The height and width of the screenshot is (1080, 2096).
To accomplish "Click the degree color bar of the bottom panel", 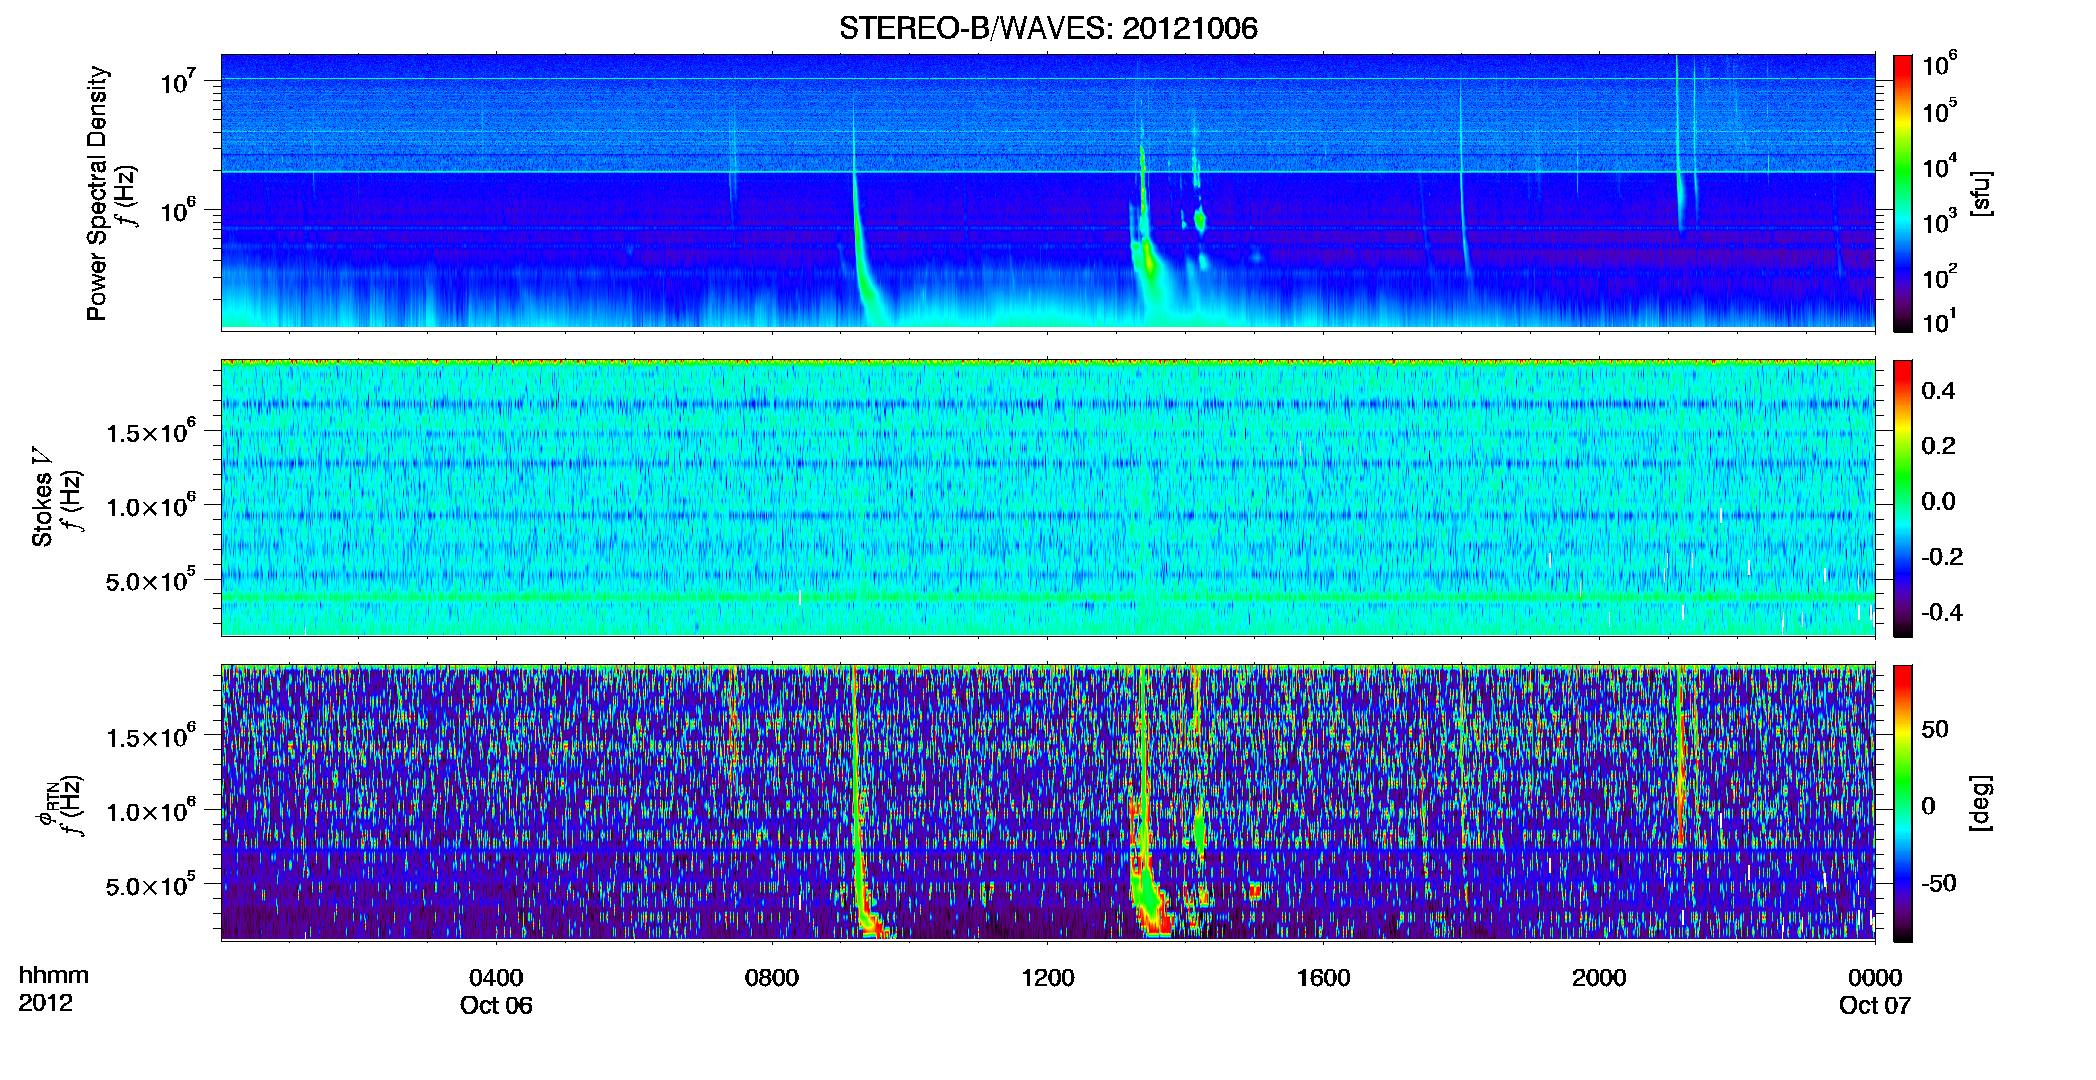I will coord(1903,803).
